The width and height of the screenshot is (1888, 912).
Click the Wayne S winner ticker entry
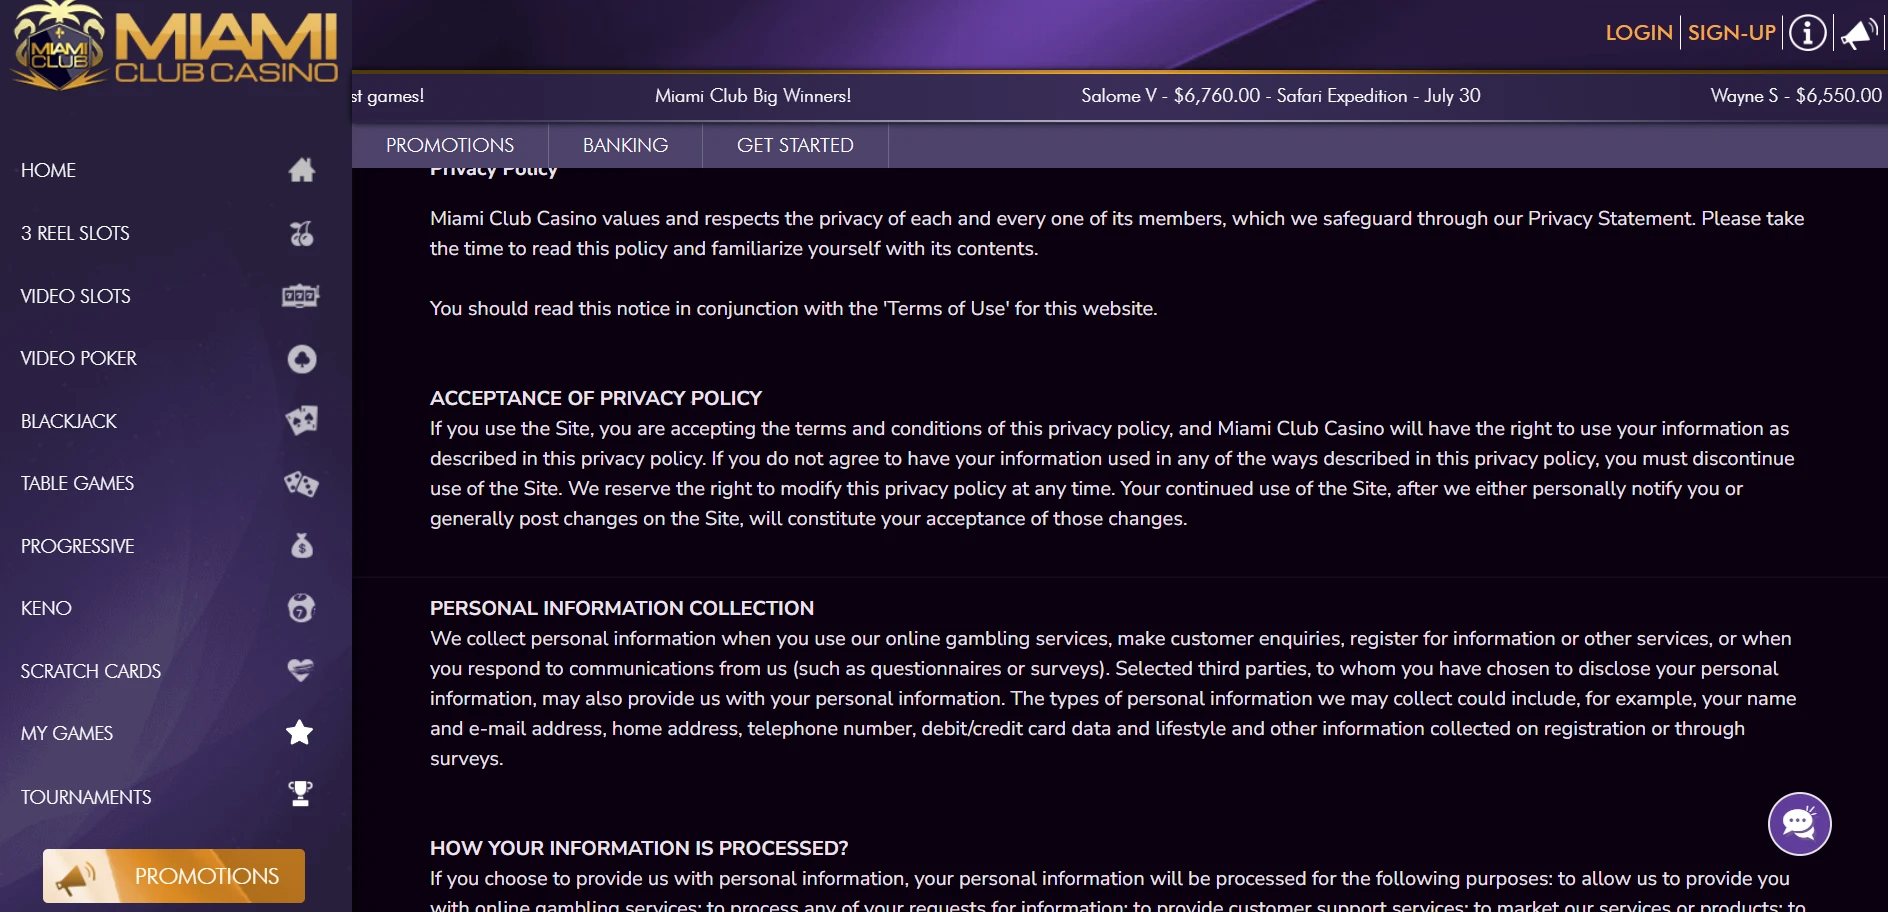coord(1797,95)
